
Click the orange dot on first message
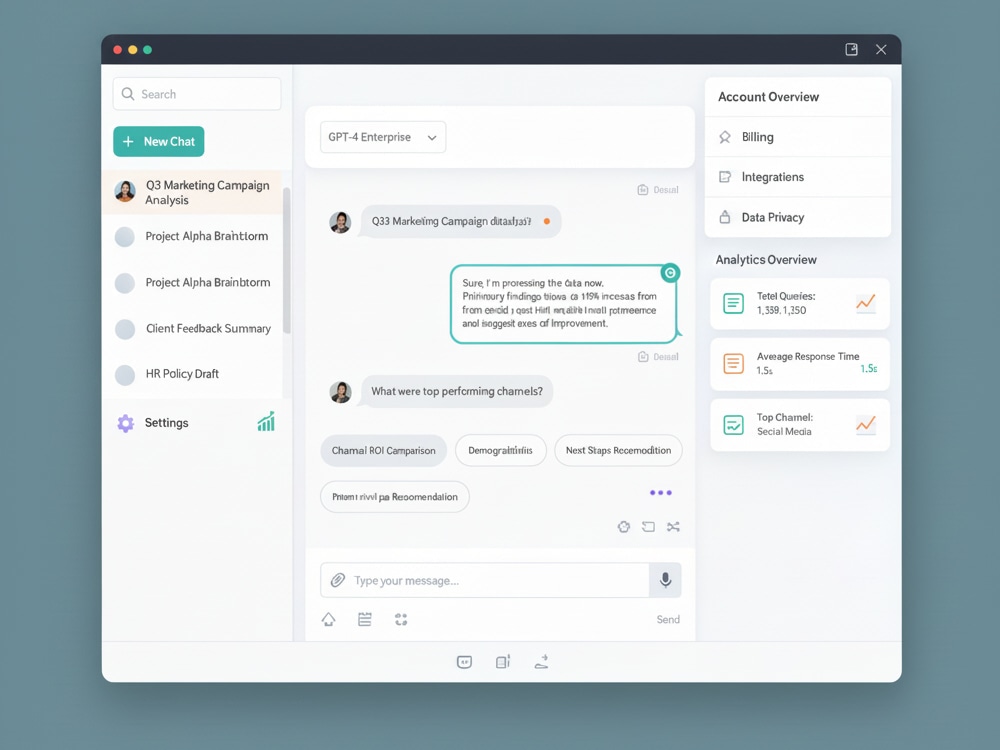[x=547, y=221]
